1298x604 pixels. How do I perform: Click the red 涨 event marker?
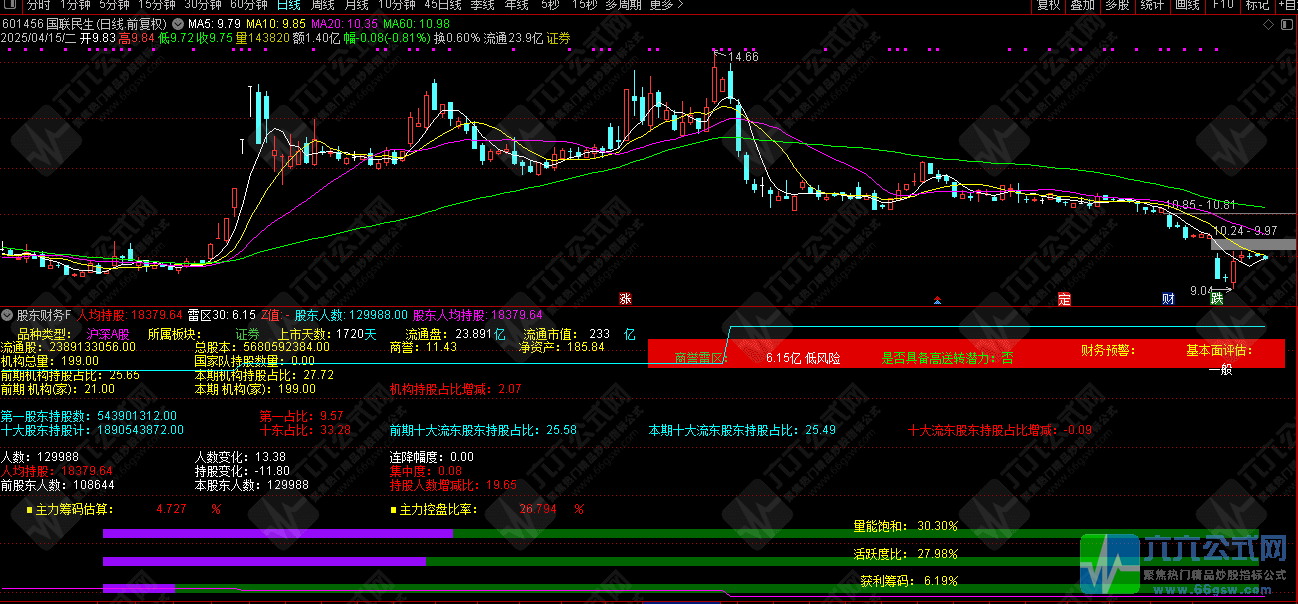pos(625,298)
